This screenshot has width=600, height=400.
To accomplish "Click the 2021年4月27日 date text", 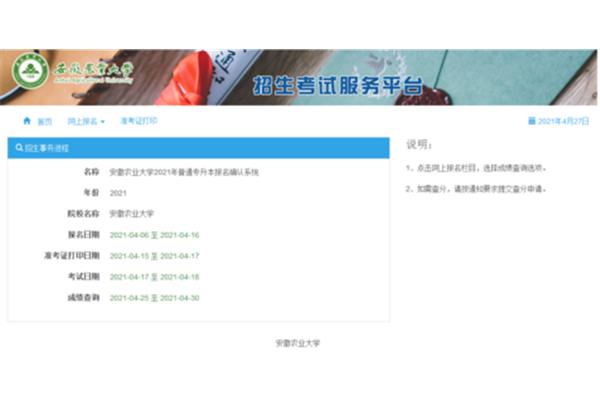I will 563,121.
